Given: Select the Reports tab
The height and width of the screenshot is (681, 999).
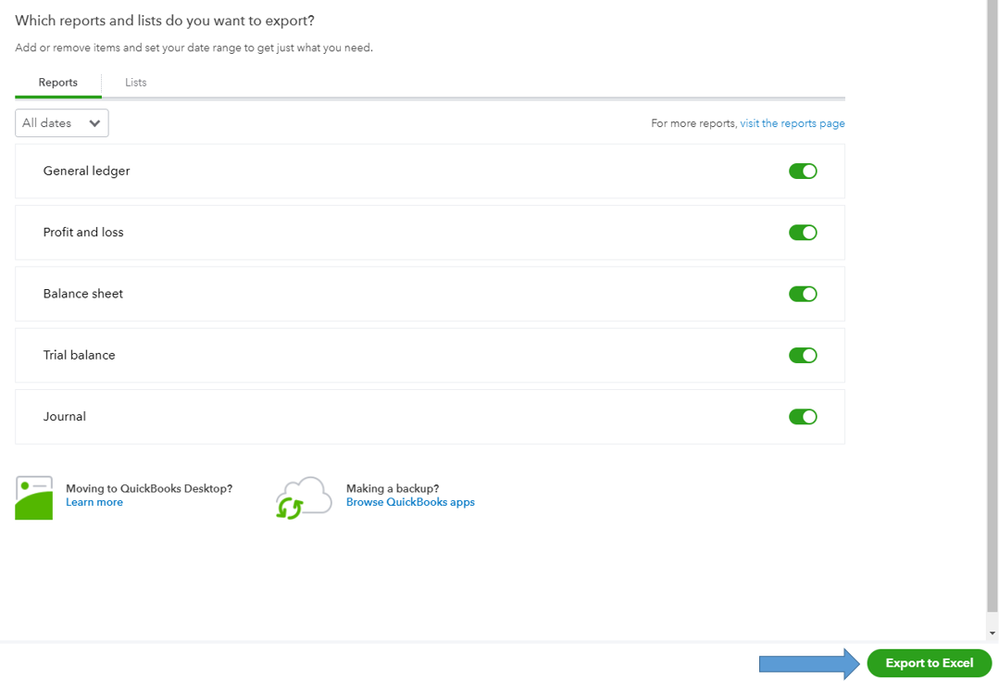Looking at the screenshot, I should (x=58, y=82).
